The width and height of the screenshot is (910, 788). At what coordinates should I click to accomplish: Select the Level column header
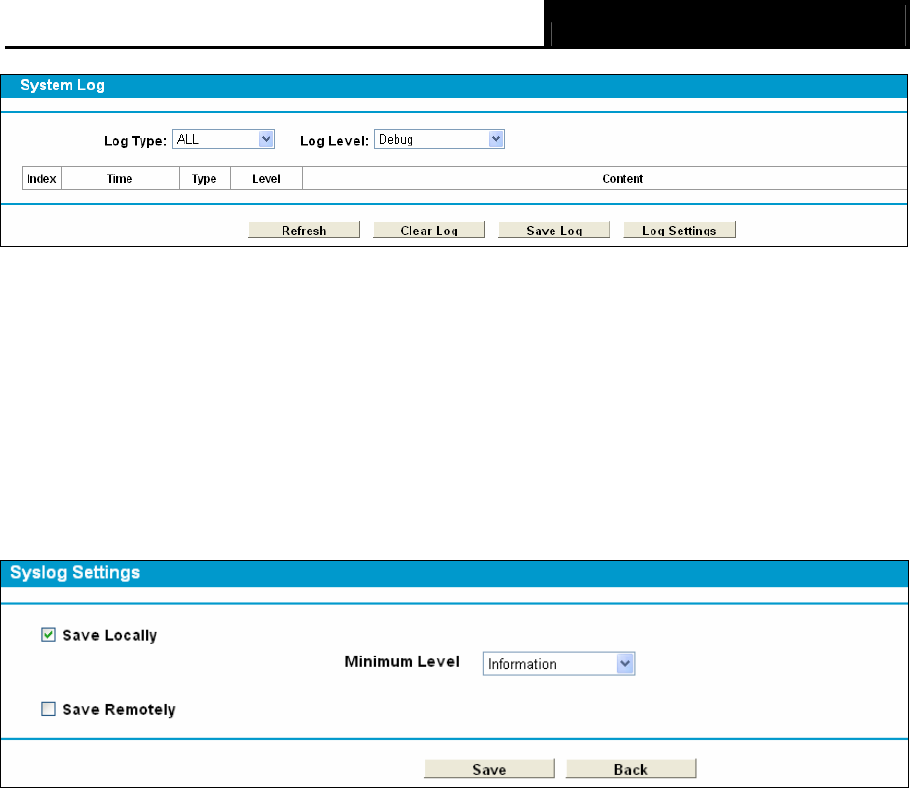coord(266,178)
